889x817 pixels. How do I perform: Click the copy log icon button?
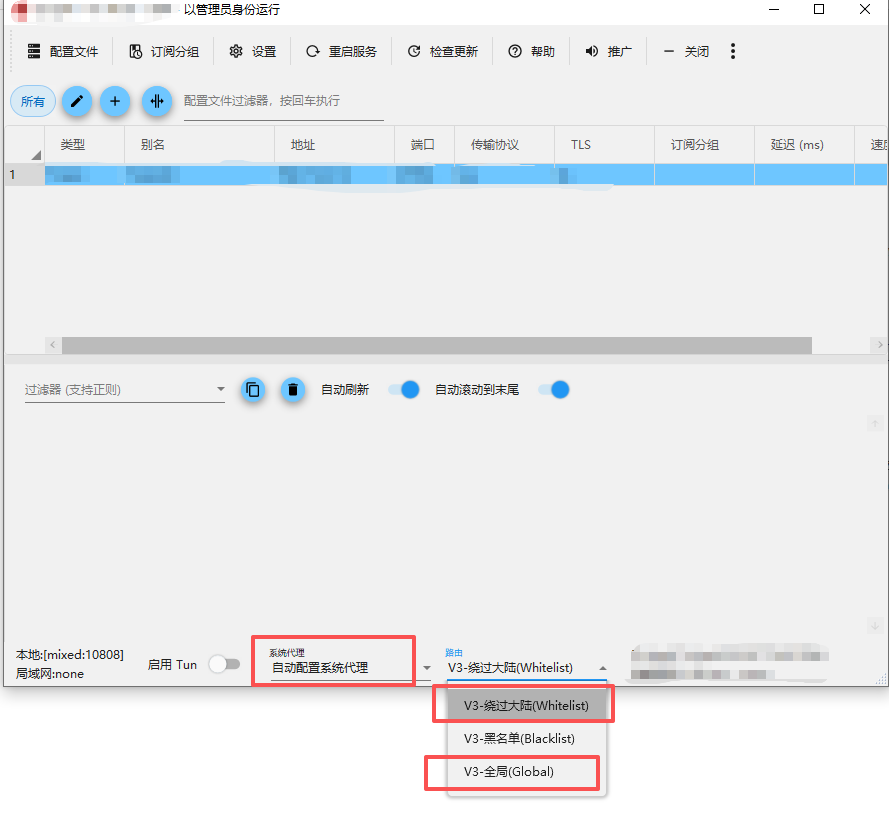[x=253, y=390]
